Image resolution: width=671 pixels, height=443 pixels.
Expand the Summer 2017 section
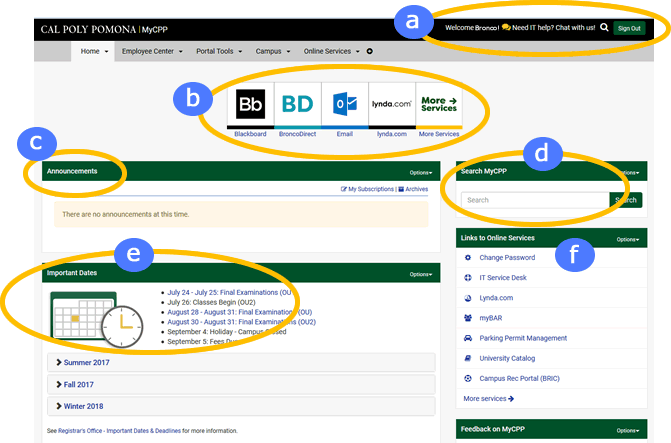coord(241,363)
